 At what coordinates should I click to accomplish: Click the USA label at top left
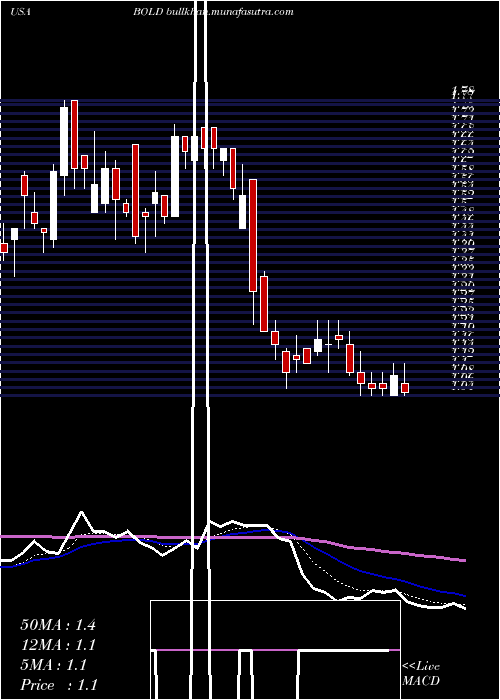(x=20, y=12)
